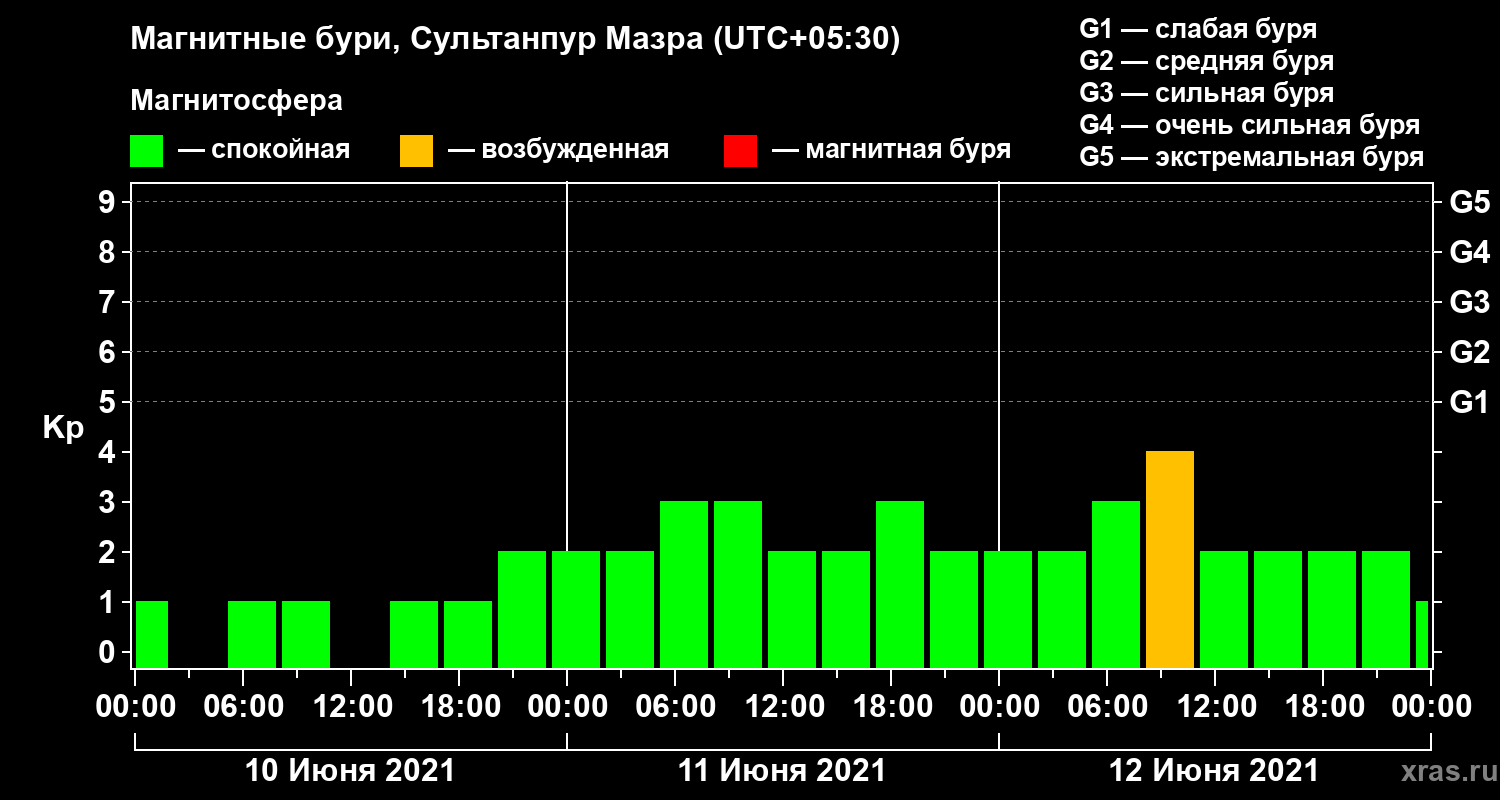Image resolution: width=1500 pixels, height=800 pixels.
Task: Click the 'G5' label on the right axis
Action: 1470,203
